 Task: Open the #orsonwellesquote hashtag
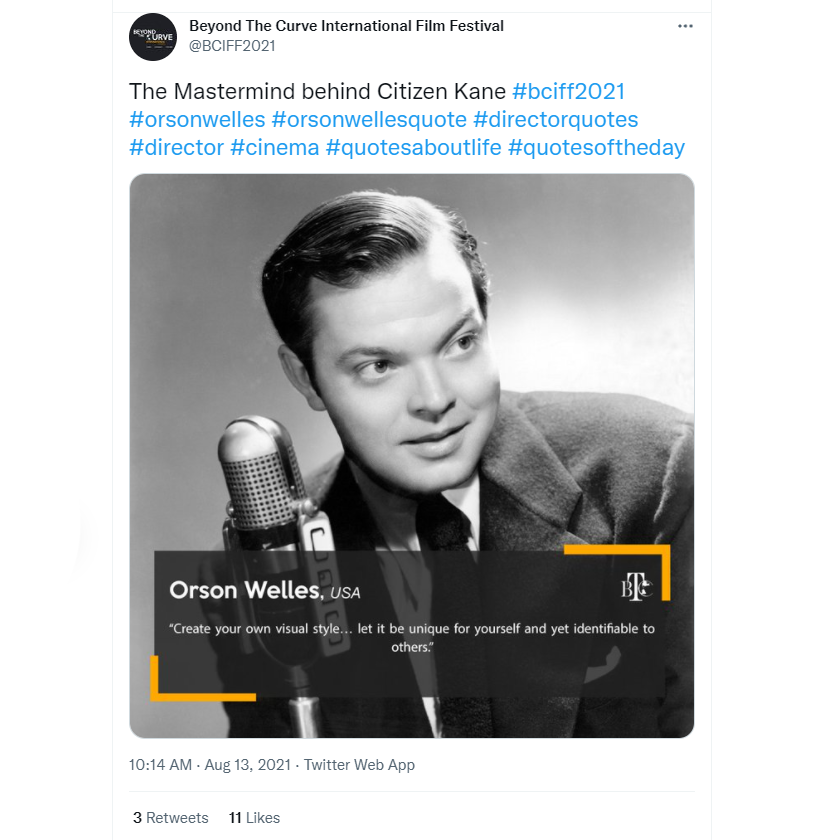click(369, 120)
